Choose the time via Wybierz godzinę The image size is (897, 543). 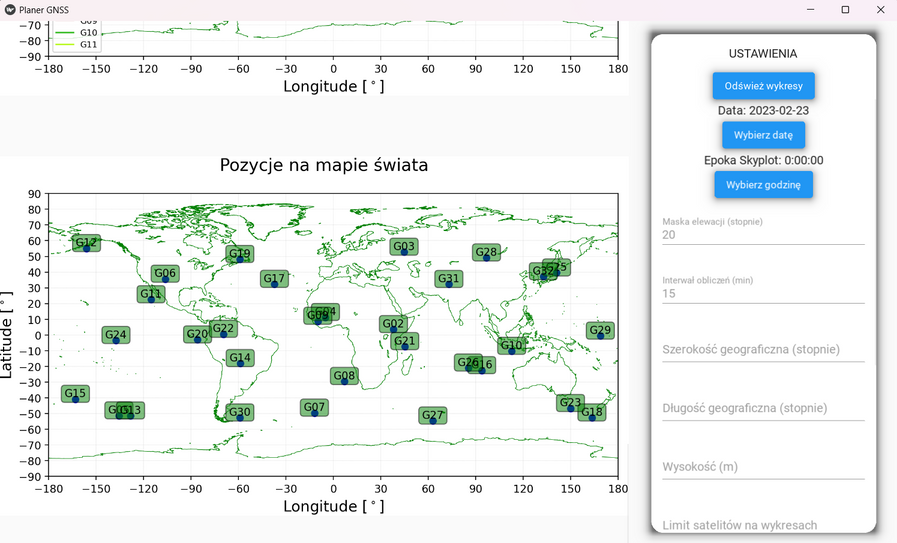[763, 185]
